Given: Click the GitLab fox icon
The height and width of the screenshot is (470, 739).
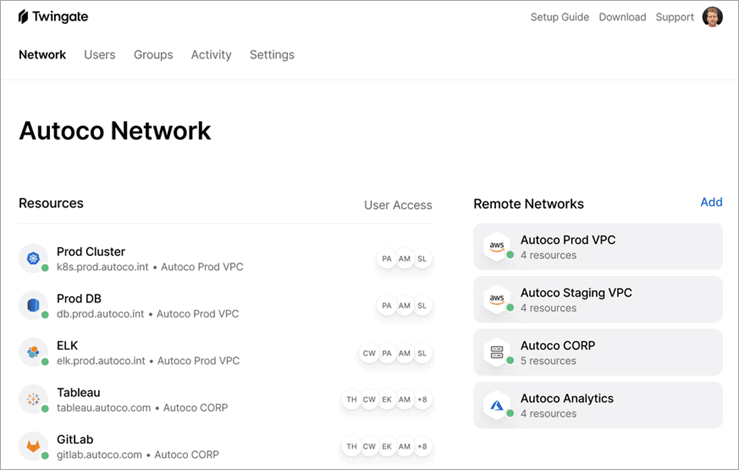Looking at the screenshot, I should pyautogui.click(x=33, y=446).
